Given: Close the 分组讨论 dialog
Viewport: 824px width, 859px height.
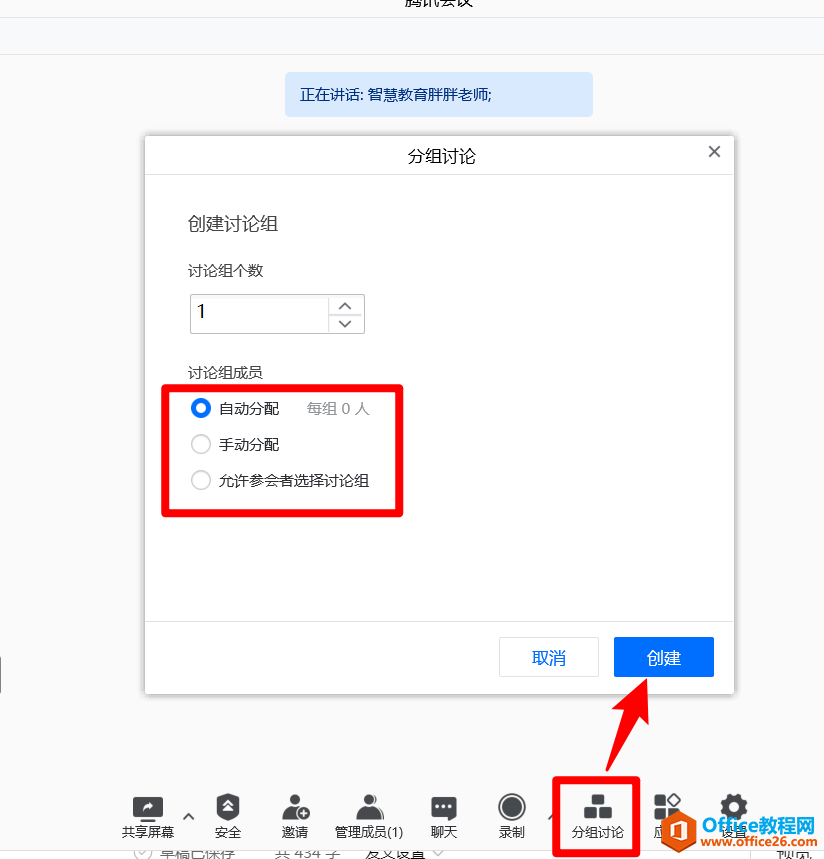Looking at the screenshot, I should point(714,152).
